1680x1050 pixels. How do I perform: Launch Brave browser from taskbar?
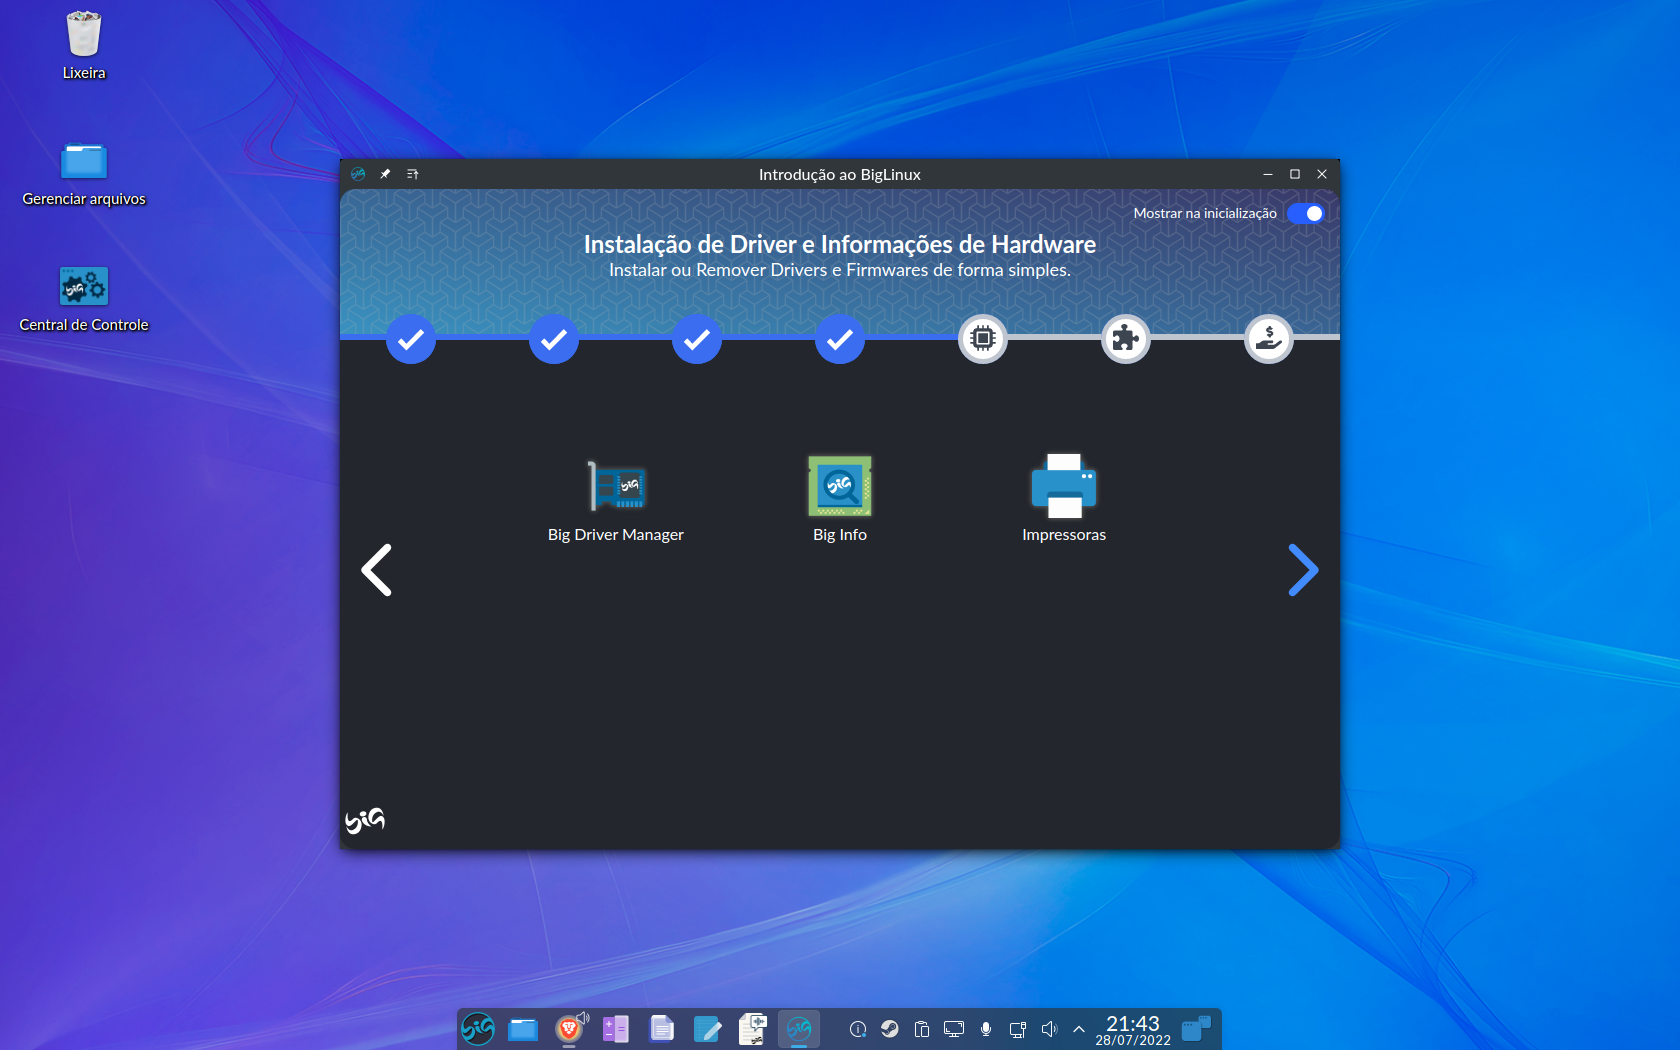pos(569,1029)
